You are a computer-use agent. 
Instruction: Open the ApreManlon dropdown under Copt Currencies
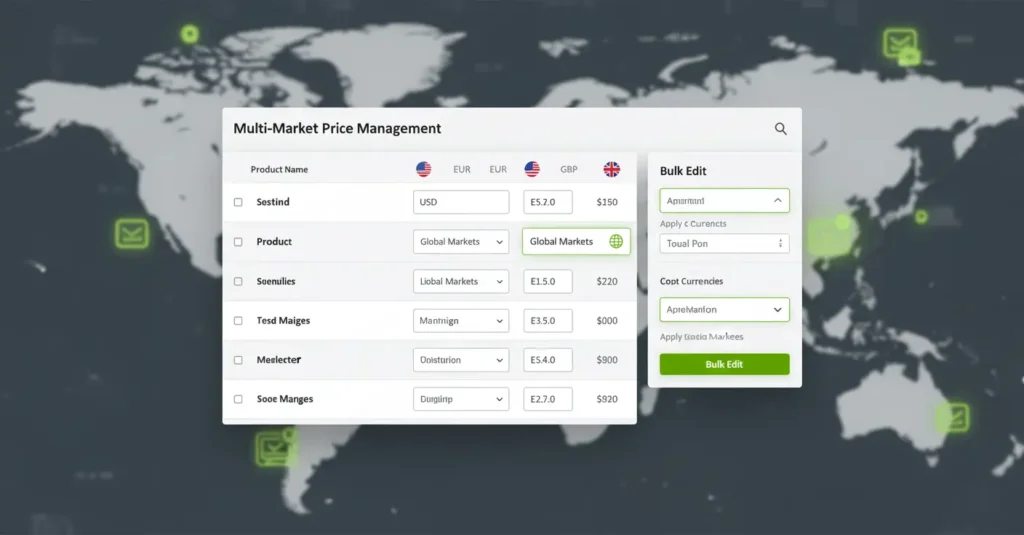pyautogui.click(x=724, y=310)
